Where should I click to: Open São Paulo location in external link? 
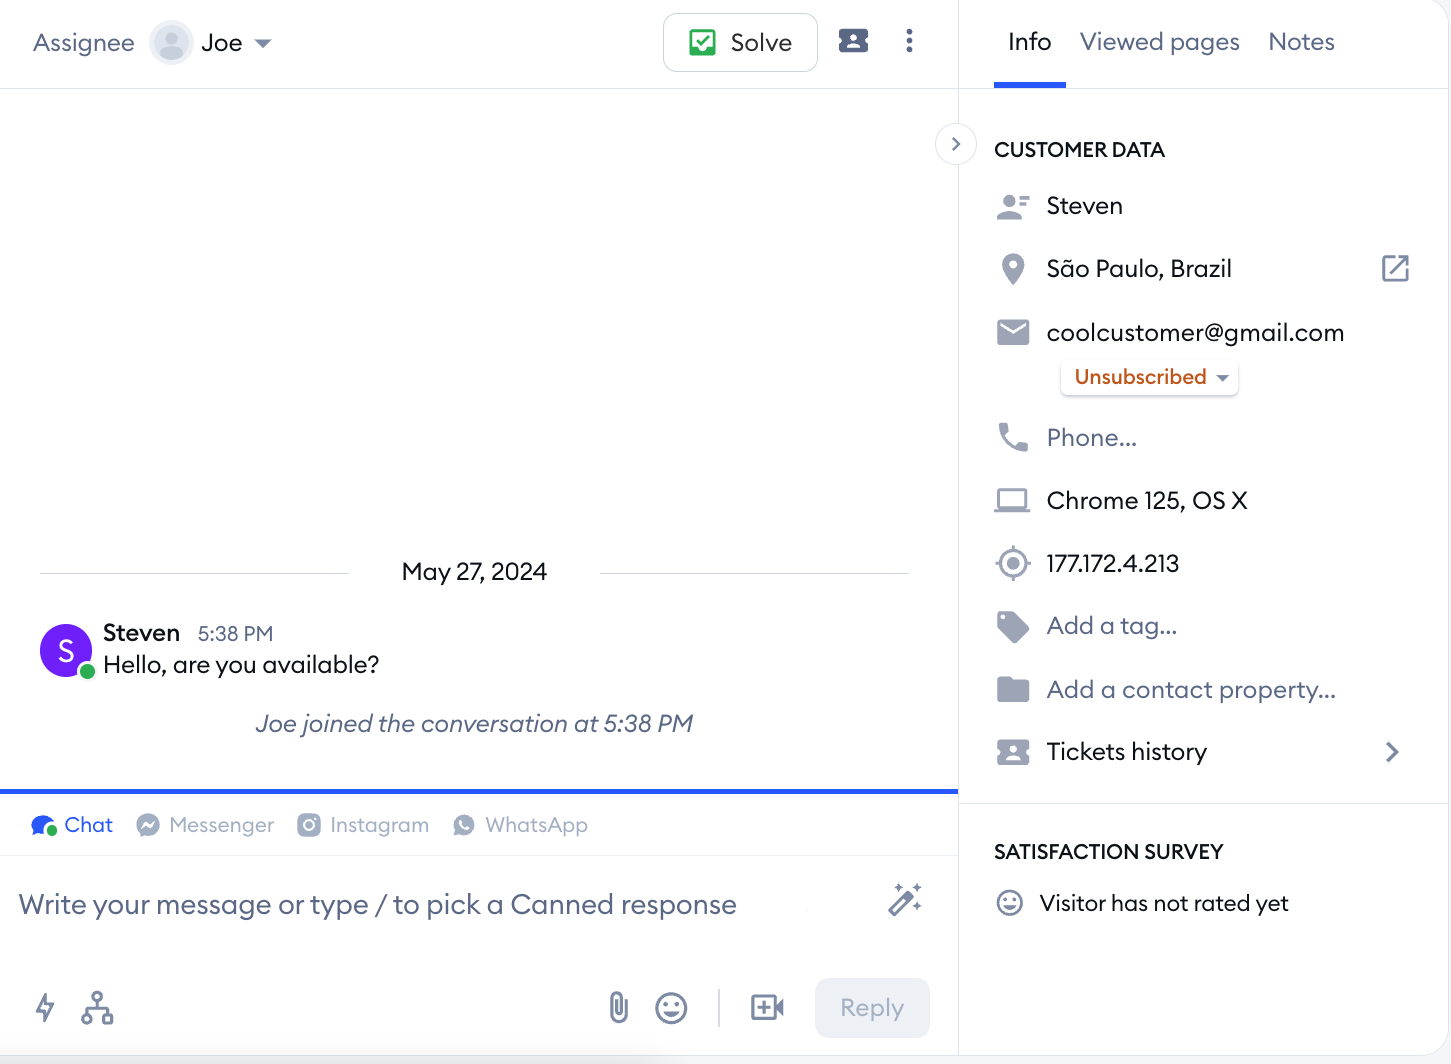1395,268
